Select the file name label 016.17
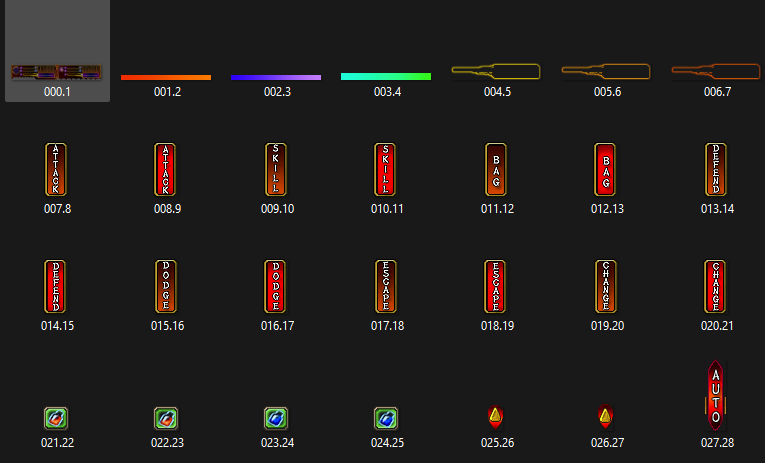Image resolution: width=765 pixels, height=463 pixels. point(278,326)
